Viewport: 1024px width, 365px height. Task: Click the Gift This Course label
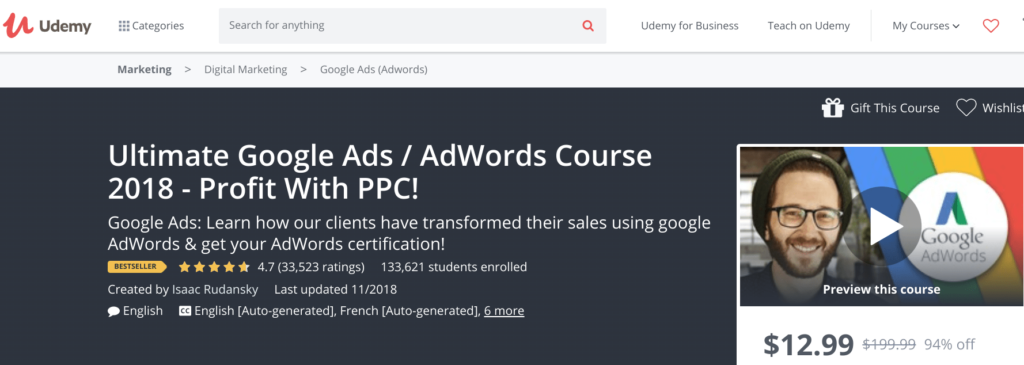(895, 108)
